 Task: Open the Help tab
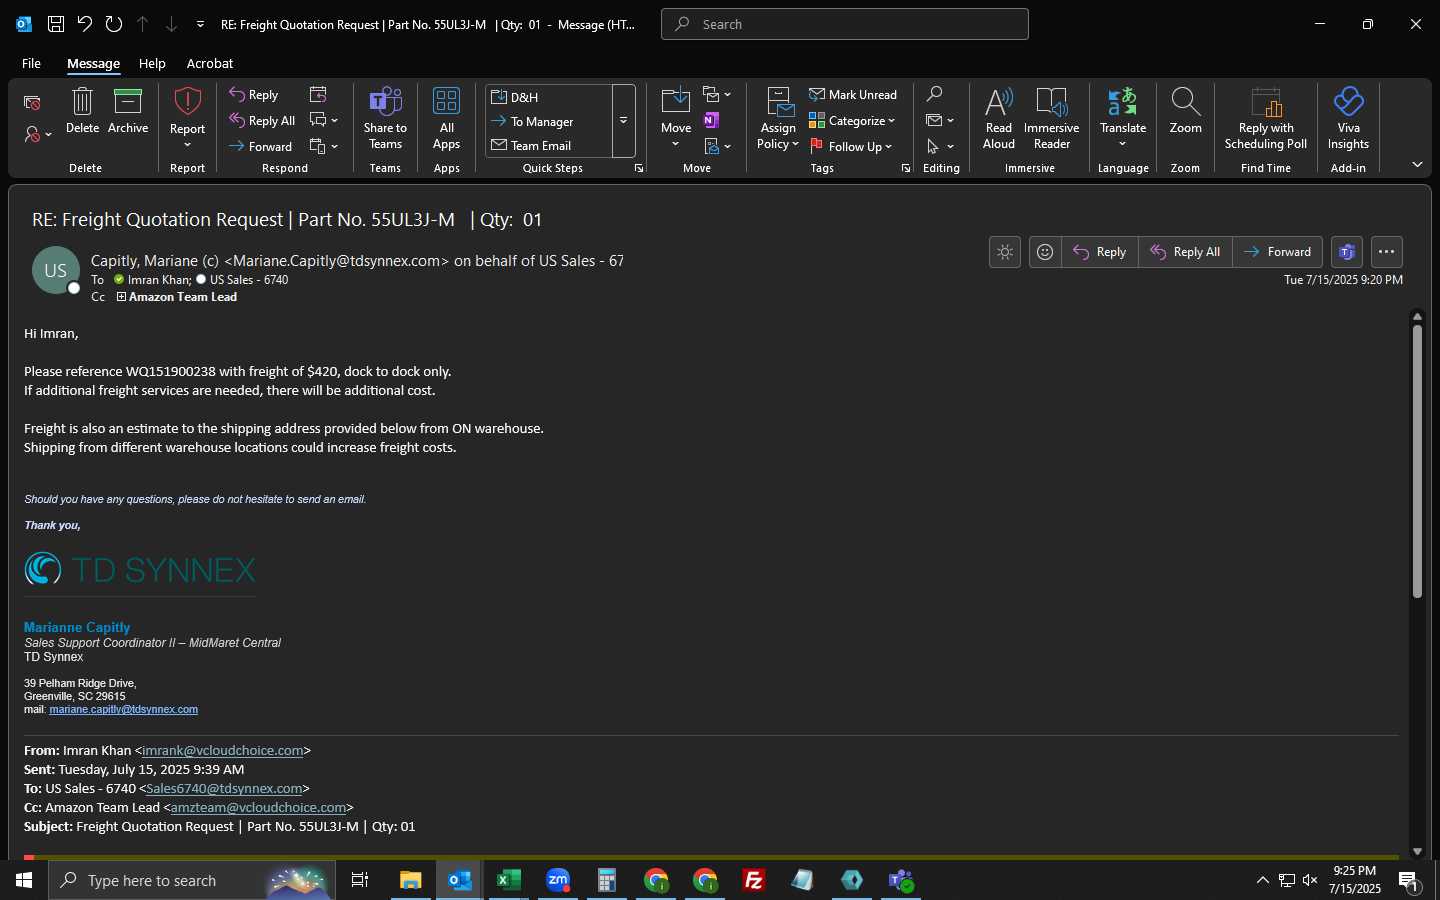point(152,63)
